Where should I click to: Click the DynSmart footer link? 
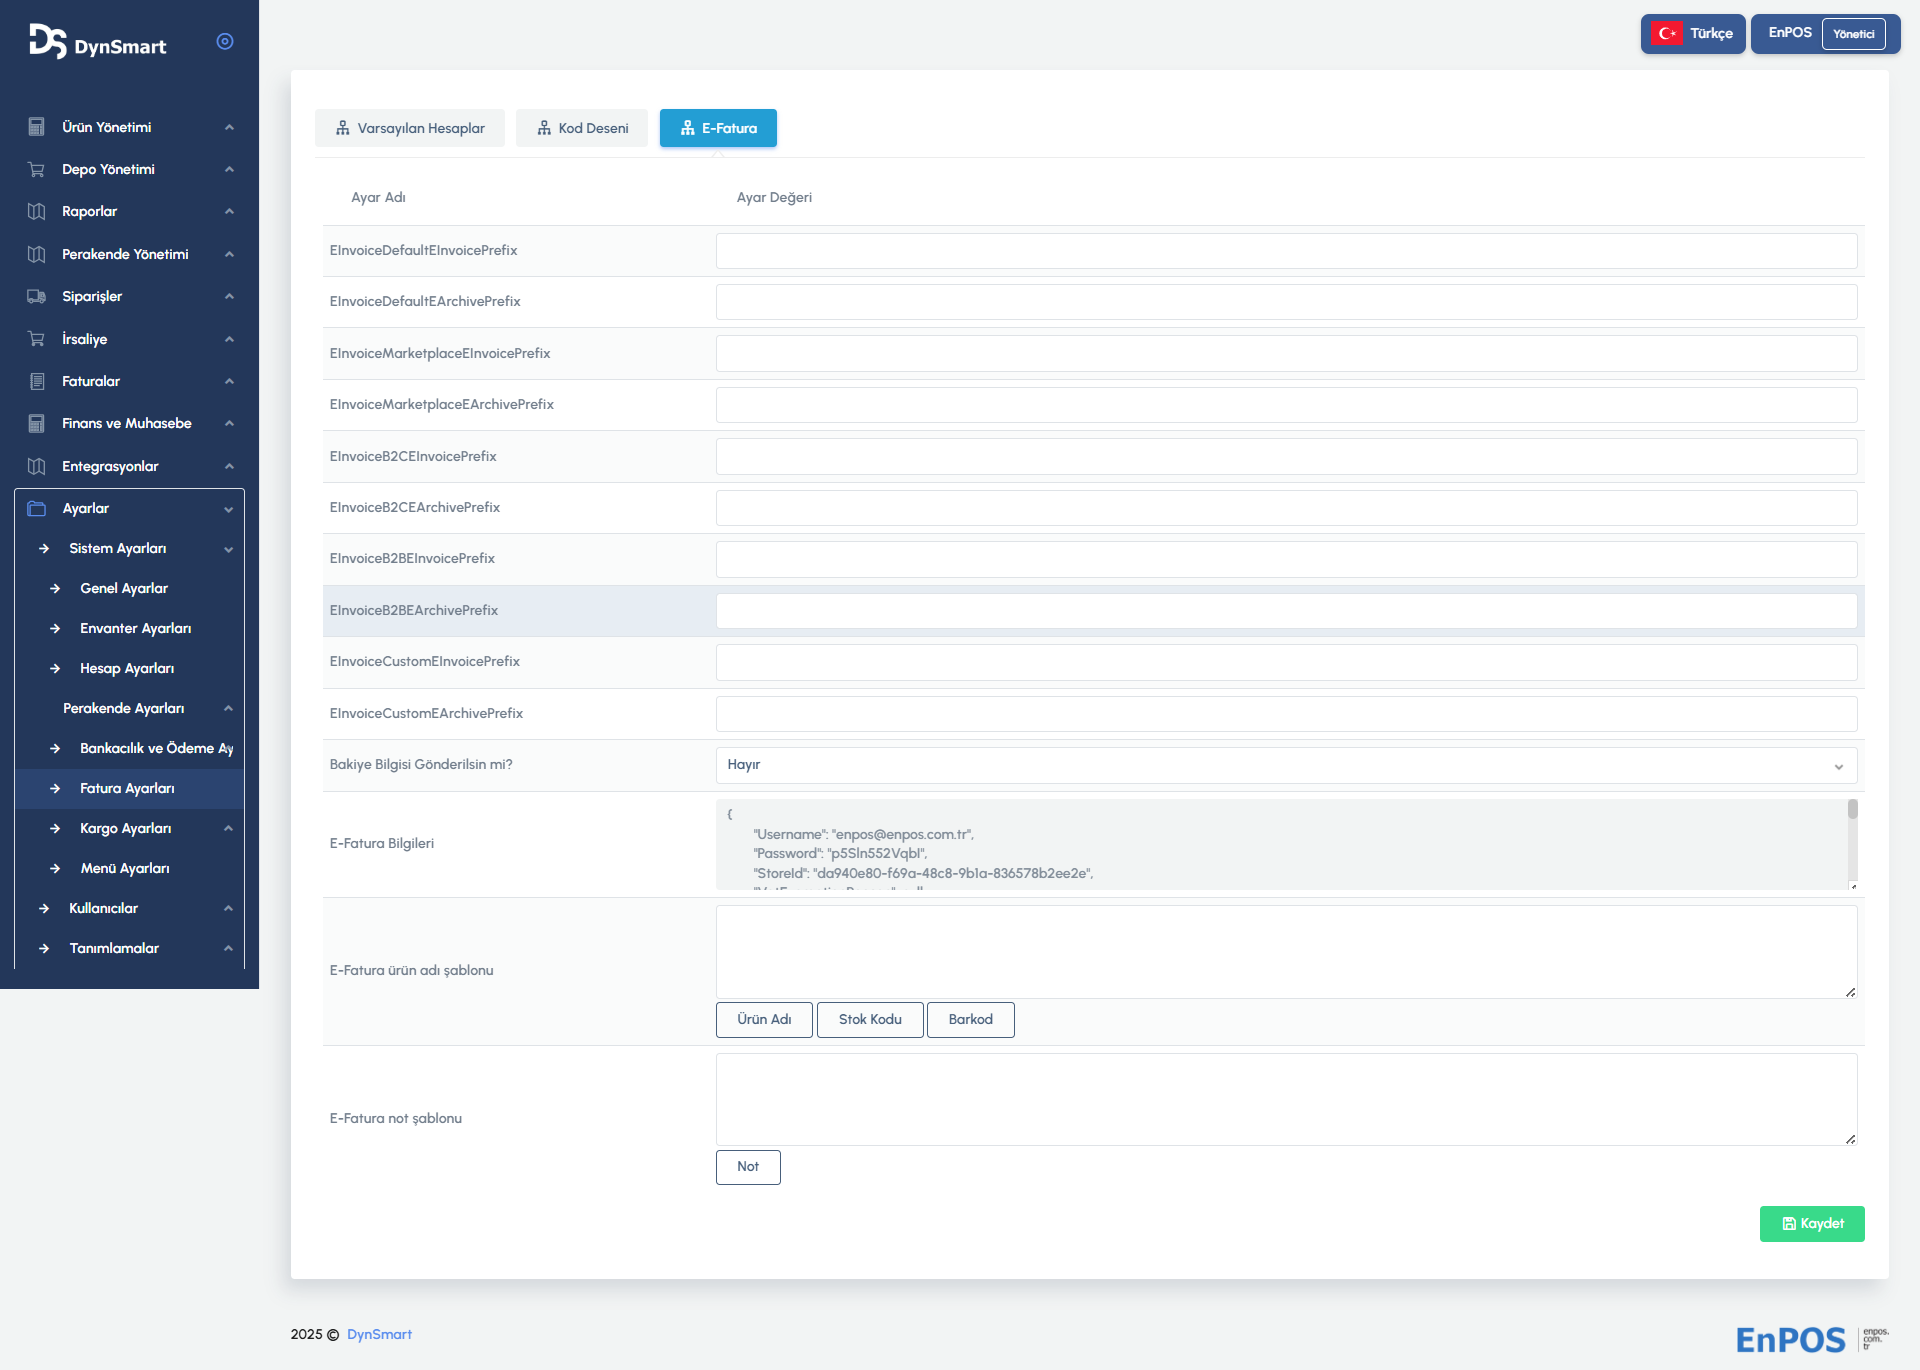click(x=379, y=1334)
